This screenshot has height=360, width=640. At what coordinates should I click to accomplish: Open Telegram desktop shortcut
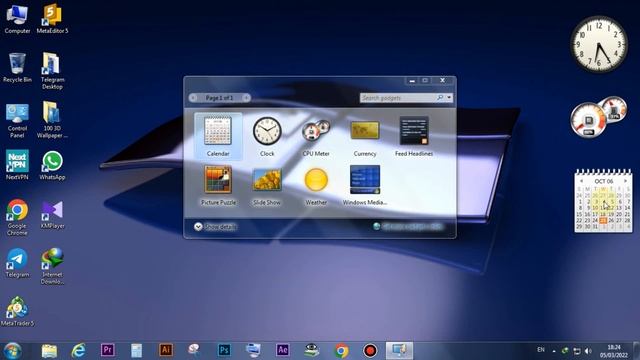[17, 263]
